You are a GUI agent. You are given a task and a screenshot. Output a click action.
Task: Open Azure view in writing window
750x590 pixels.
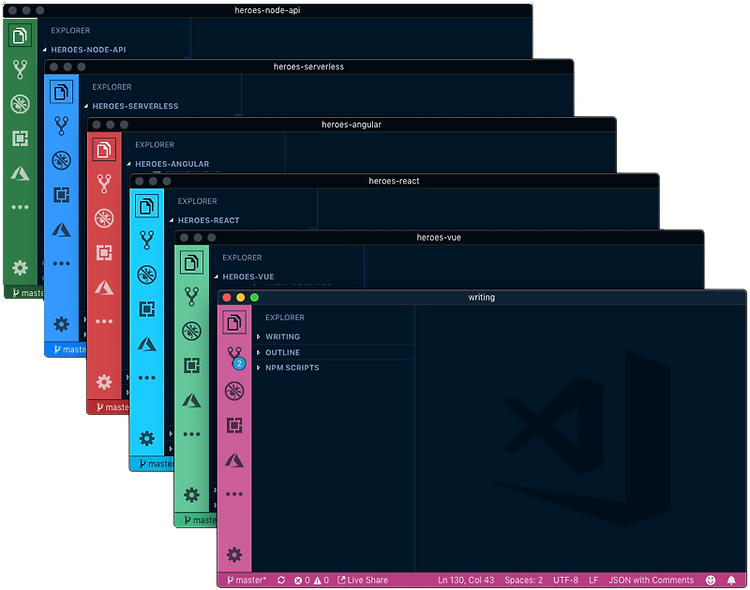234,460
